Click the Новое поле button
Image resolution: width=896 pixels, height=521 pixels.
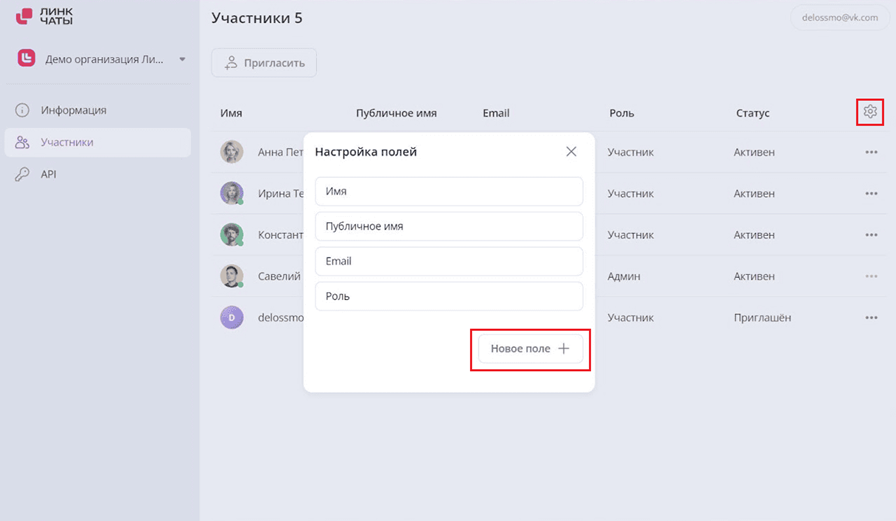(x=530, y=348)
